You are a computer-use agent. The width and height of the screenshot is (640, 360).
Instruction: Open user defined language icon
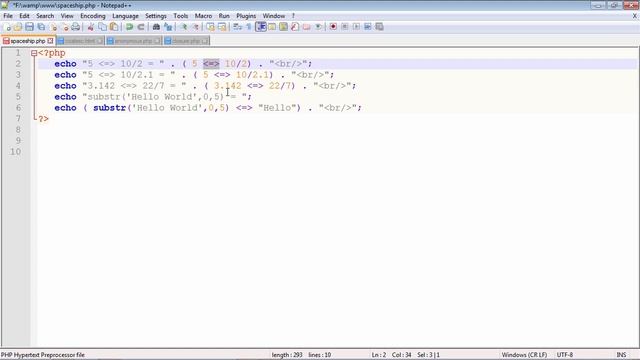pos(272,27)
